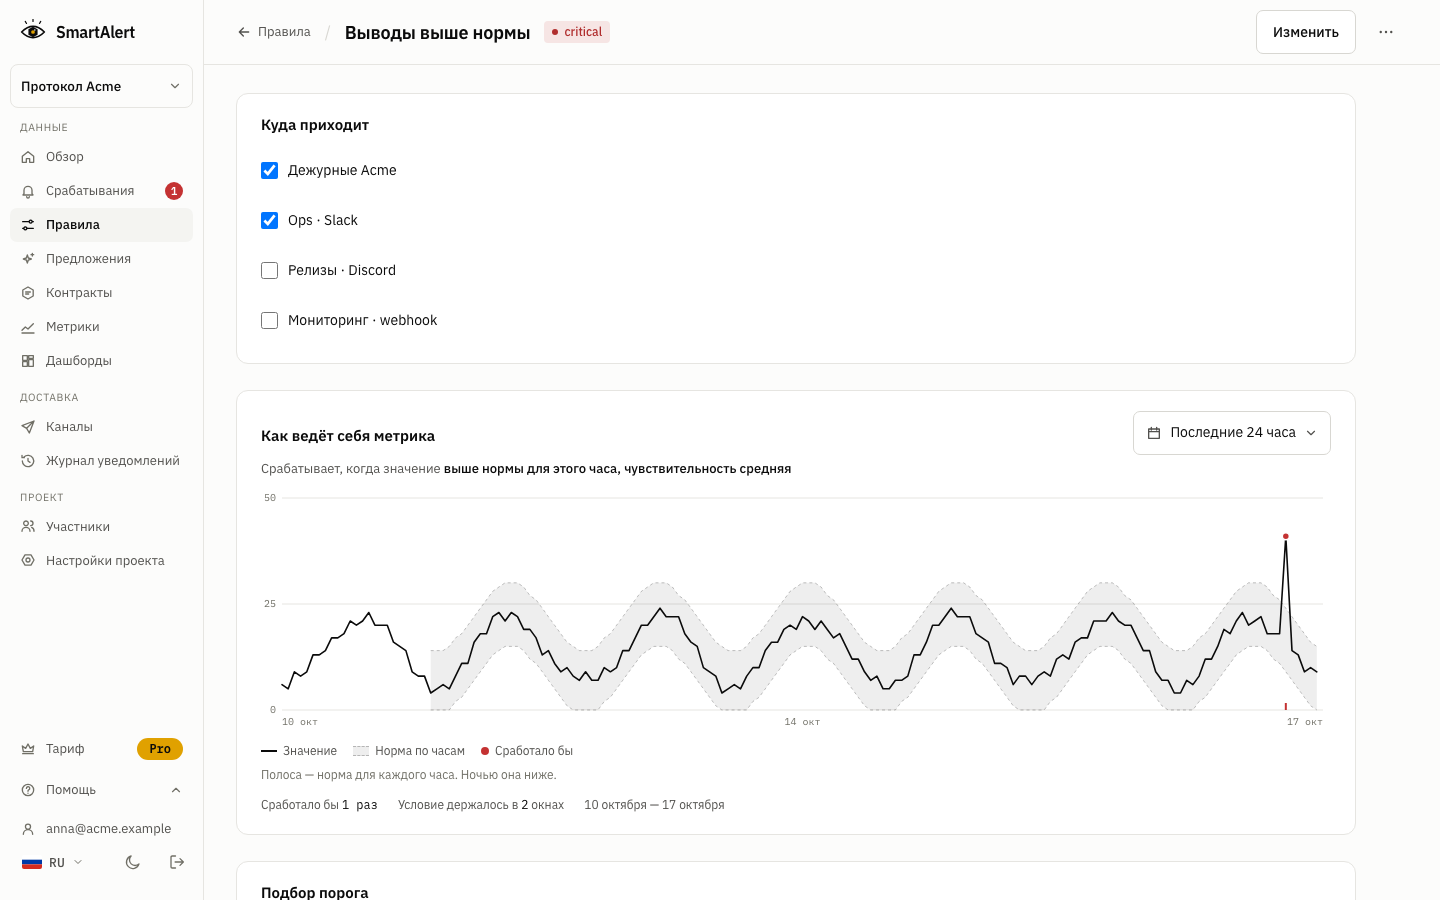Select Правила in the sidebar

tap(101, 225)
